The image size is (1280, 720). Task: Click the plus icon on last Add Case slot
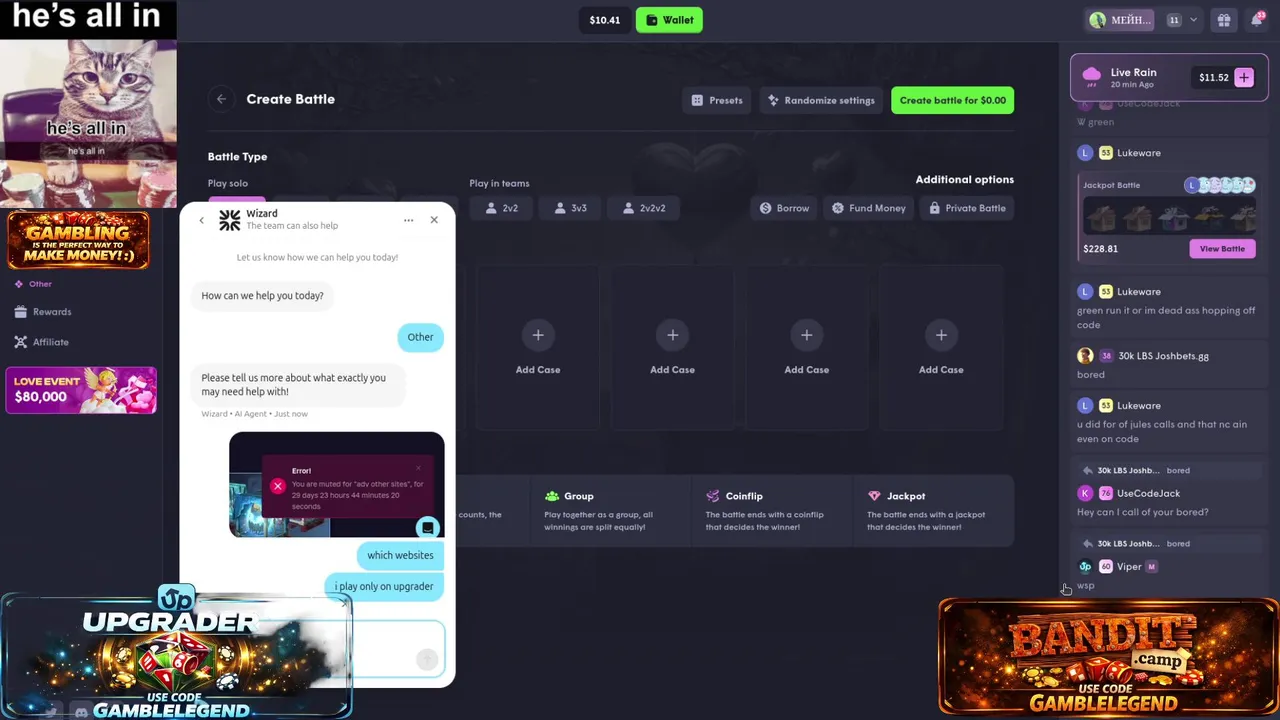coord(941,335)
